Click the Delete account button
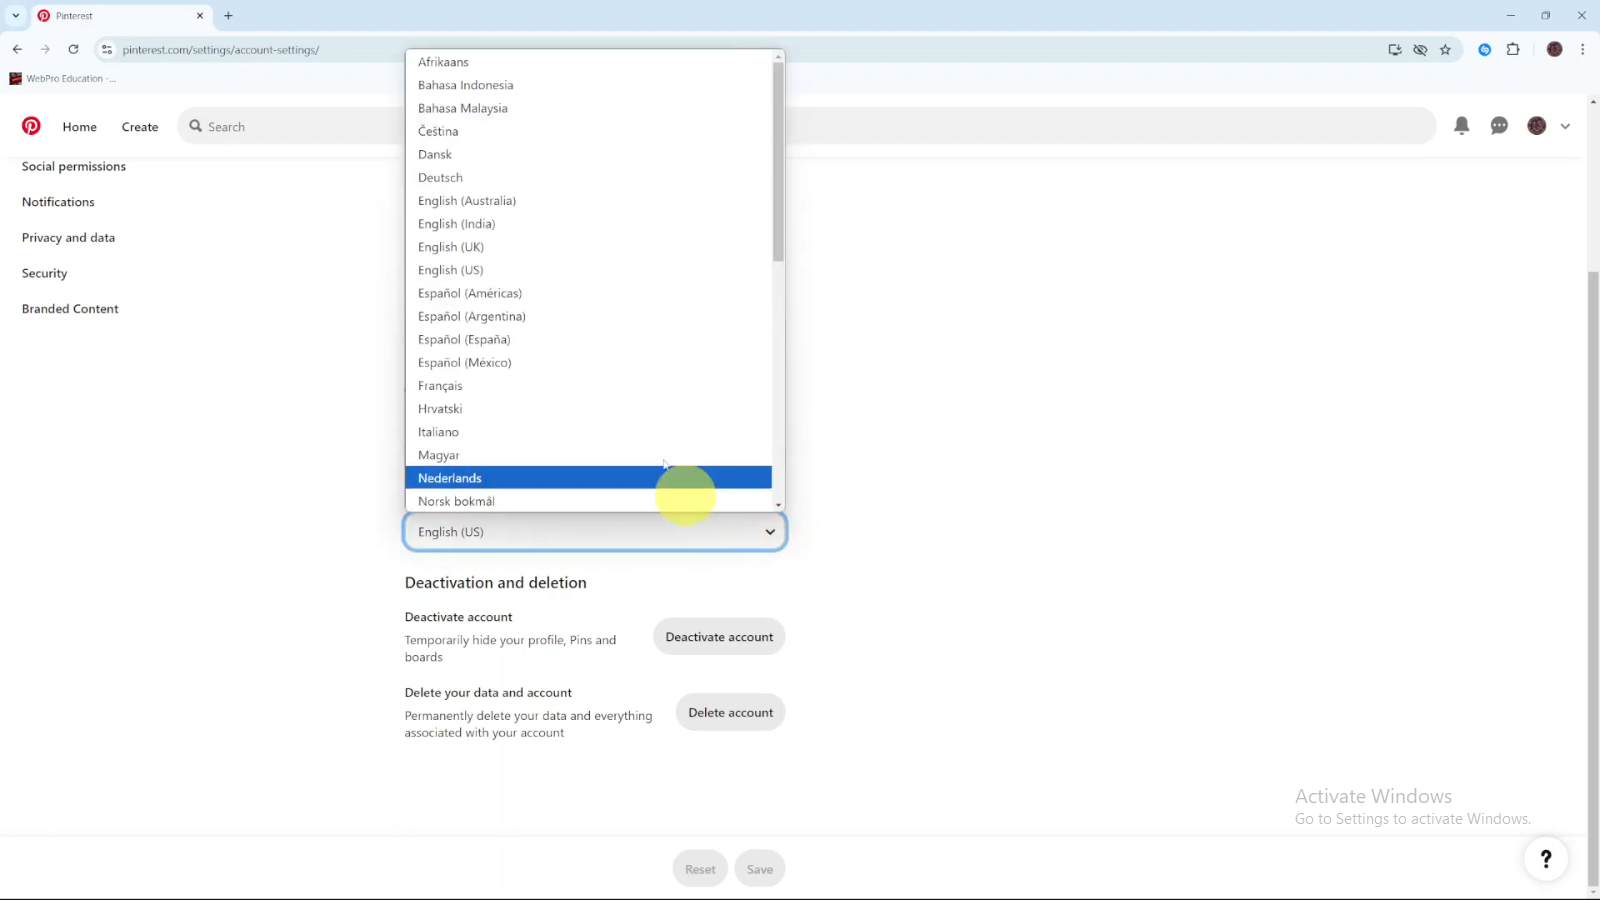The image size is (1600, 900). [731, 713]
